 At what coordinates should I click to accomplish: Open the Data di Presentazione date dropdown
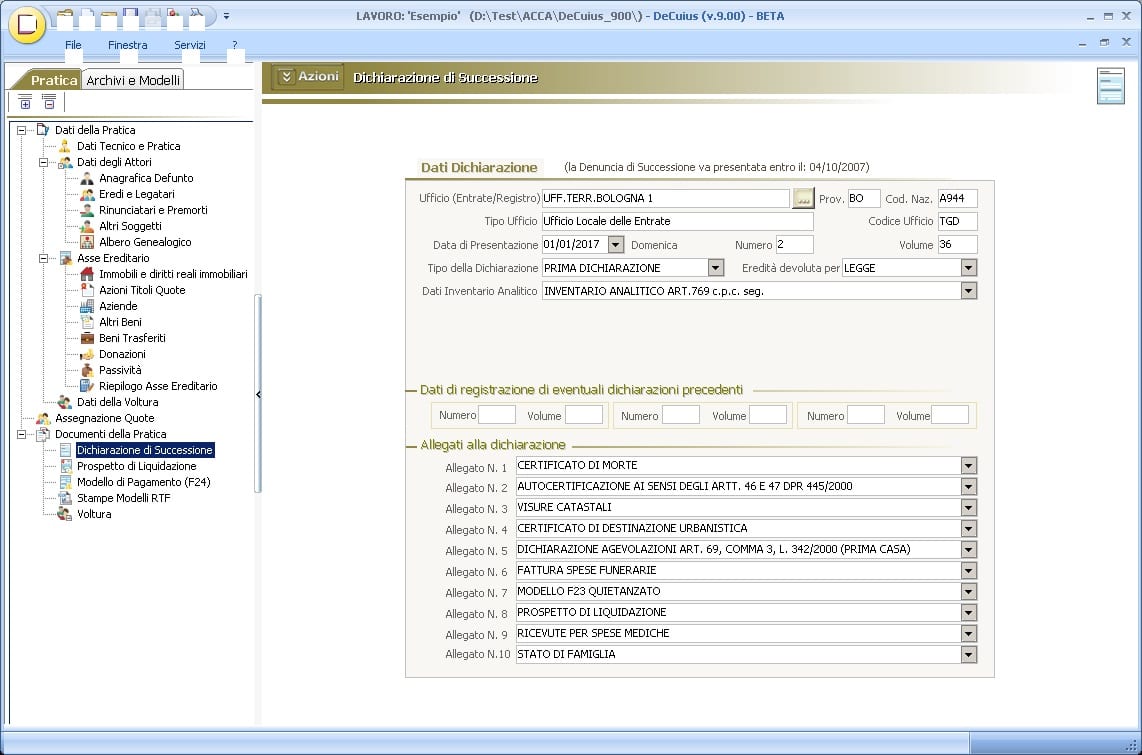click(616, 245)
